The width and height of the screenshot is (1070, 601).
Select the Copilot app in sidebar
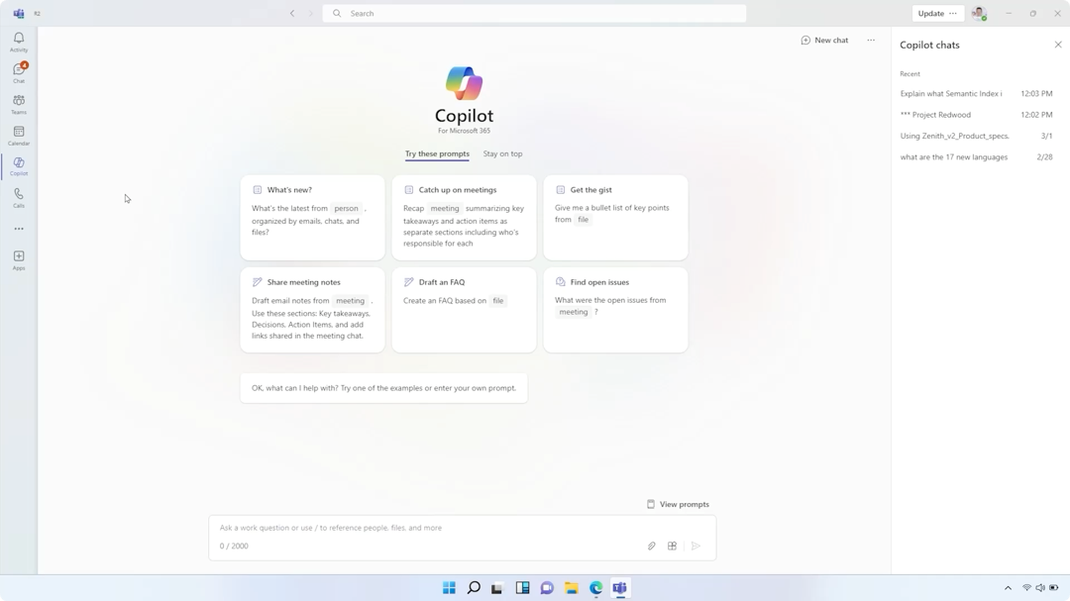click(18, 166)
